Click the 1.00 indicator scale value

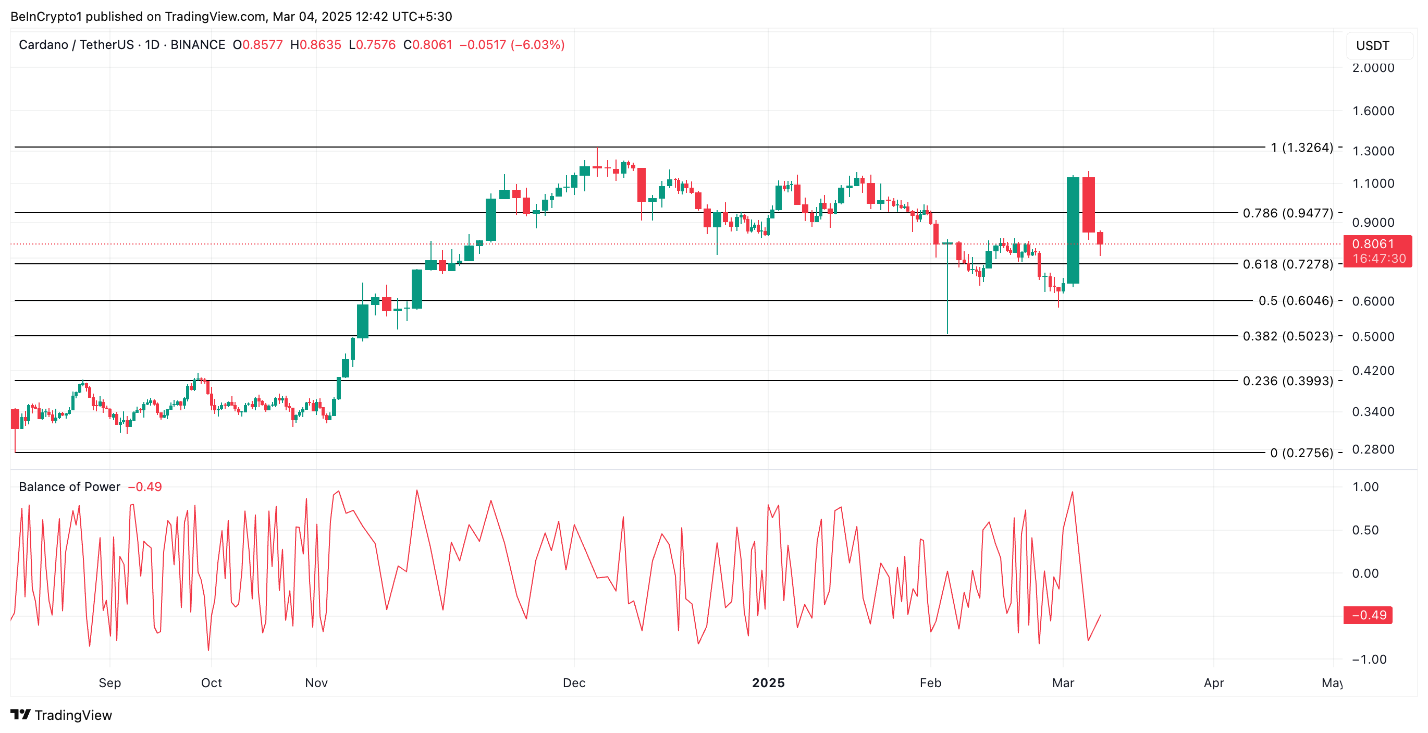1366,487
